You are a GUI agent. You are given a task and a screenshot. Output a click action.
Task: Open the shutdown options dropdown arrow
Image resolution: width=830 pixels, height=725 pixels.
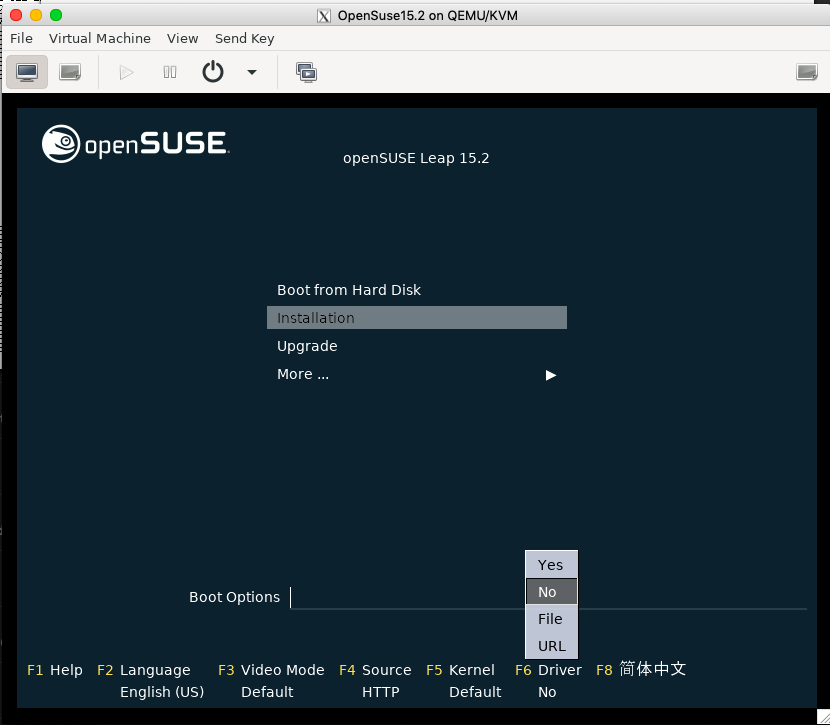pos(252,72)
